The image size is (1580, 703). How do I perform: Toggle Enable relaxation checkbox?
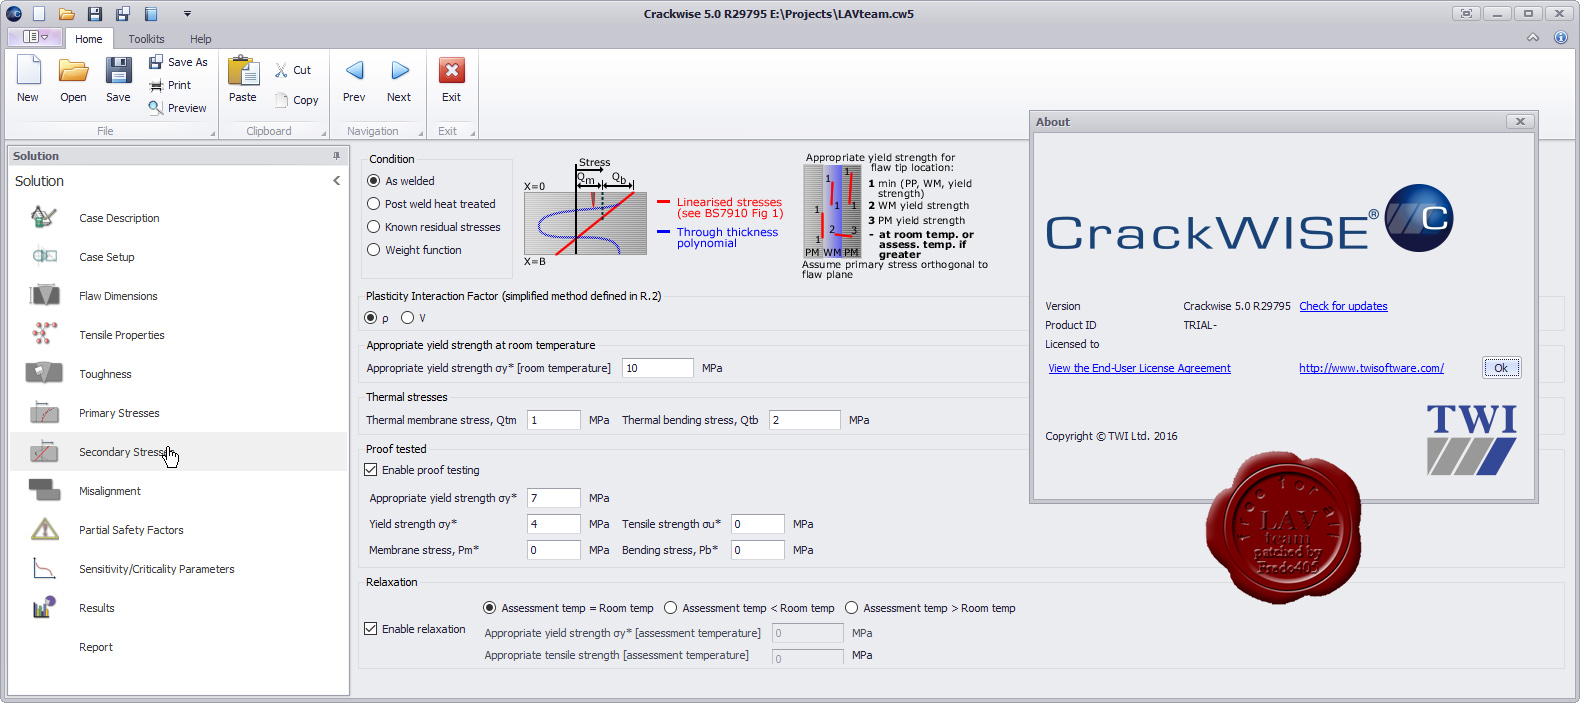[x=371, y=629]
